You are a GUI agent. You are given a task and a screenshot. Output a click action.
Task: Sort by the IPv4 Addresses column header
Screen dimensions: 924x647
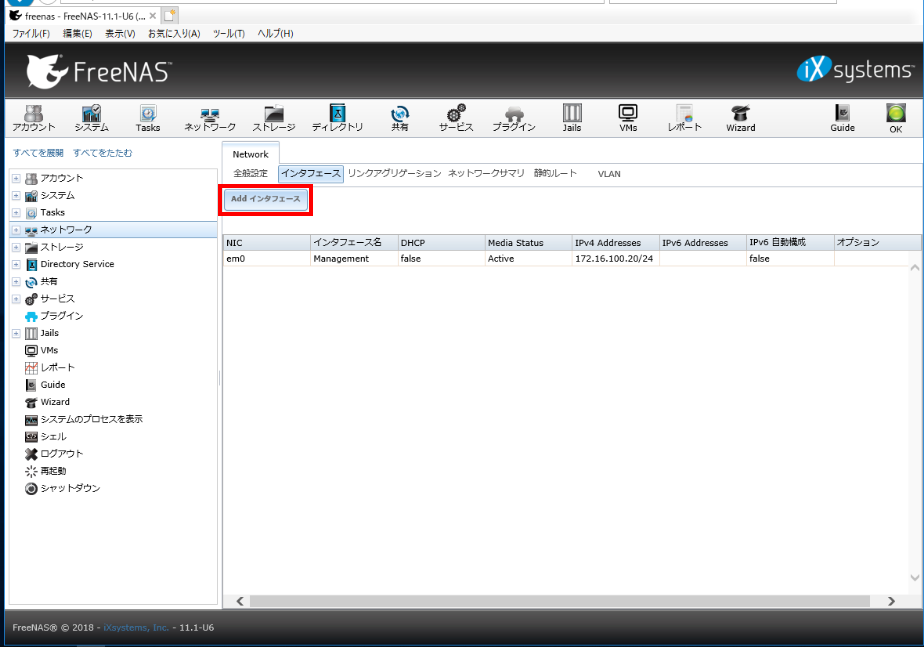pyautogui.click(x=616, y=243)
